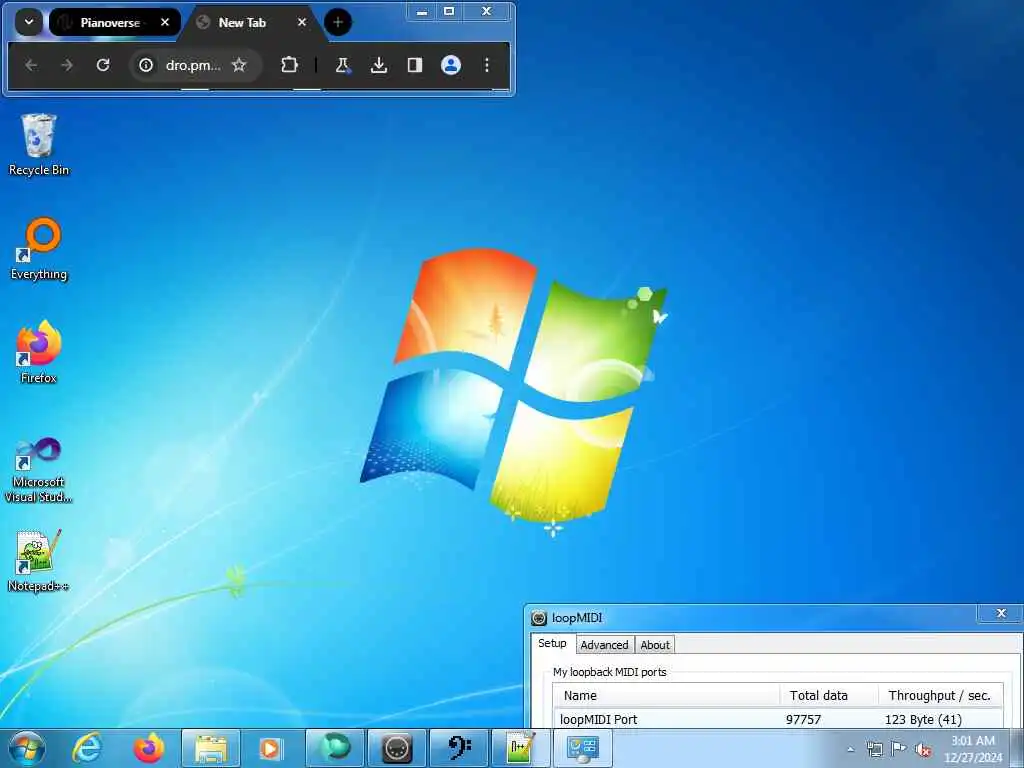Screen dimensions: 1024x768
Task: Launch Firefox from the taskbar
Action: coord(149,748)
